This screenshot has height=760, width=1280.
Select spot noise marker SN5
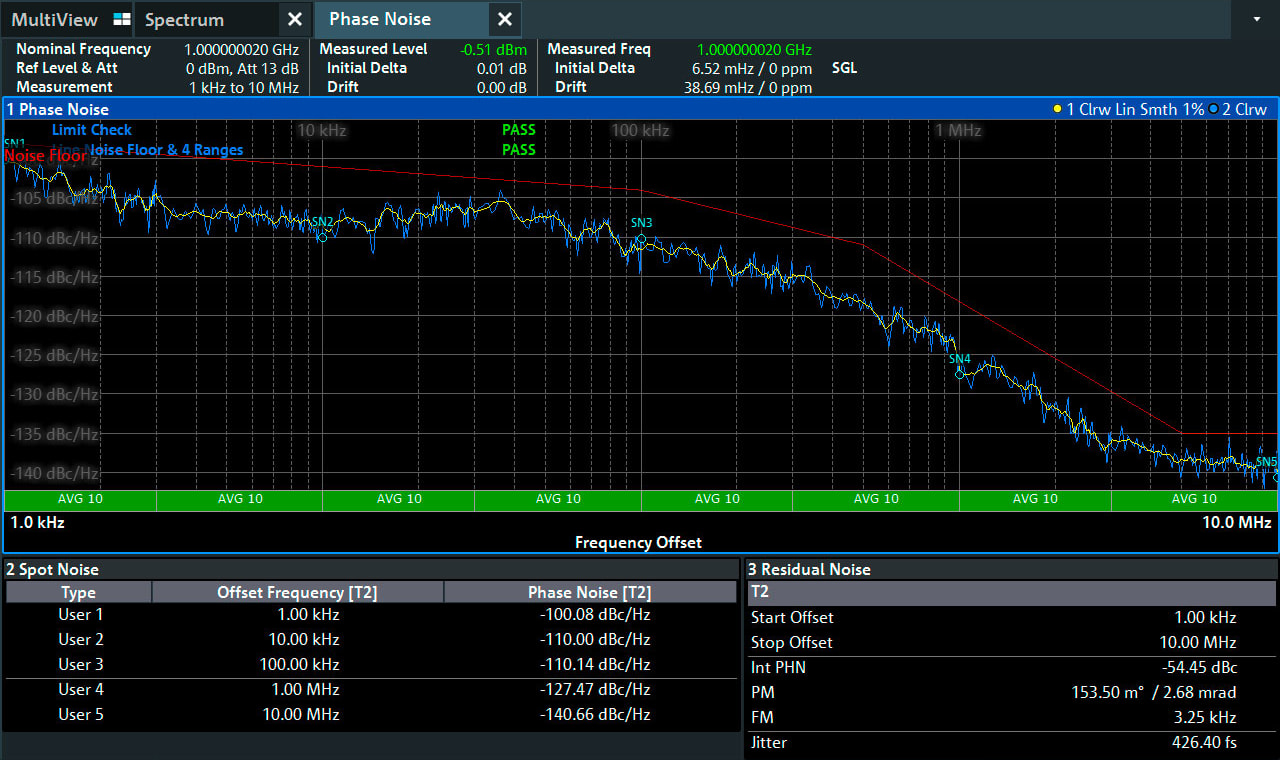click(x=1267, y=462)
